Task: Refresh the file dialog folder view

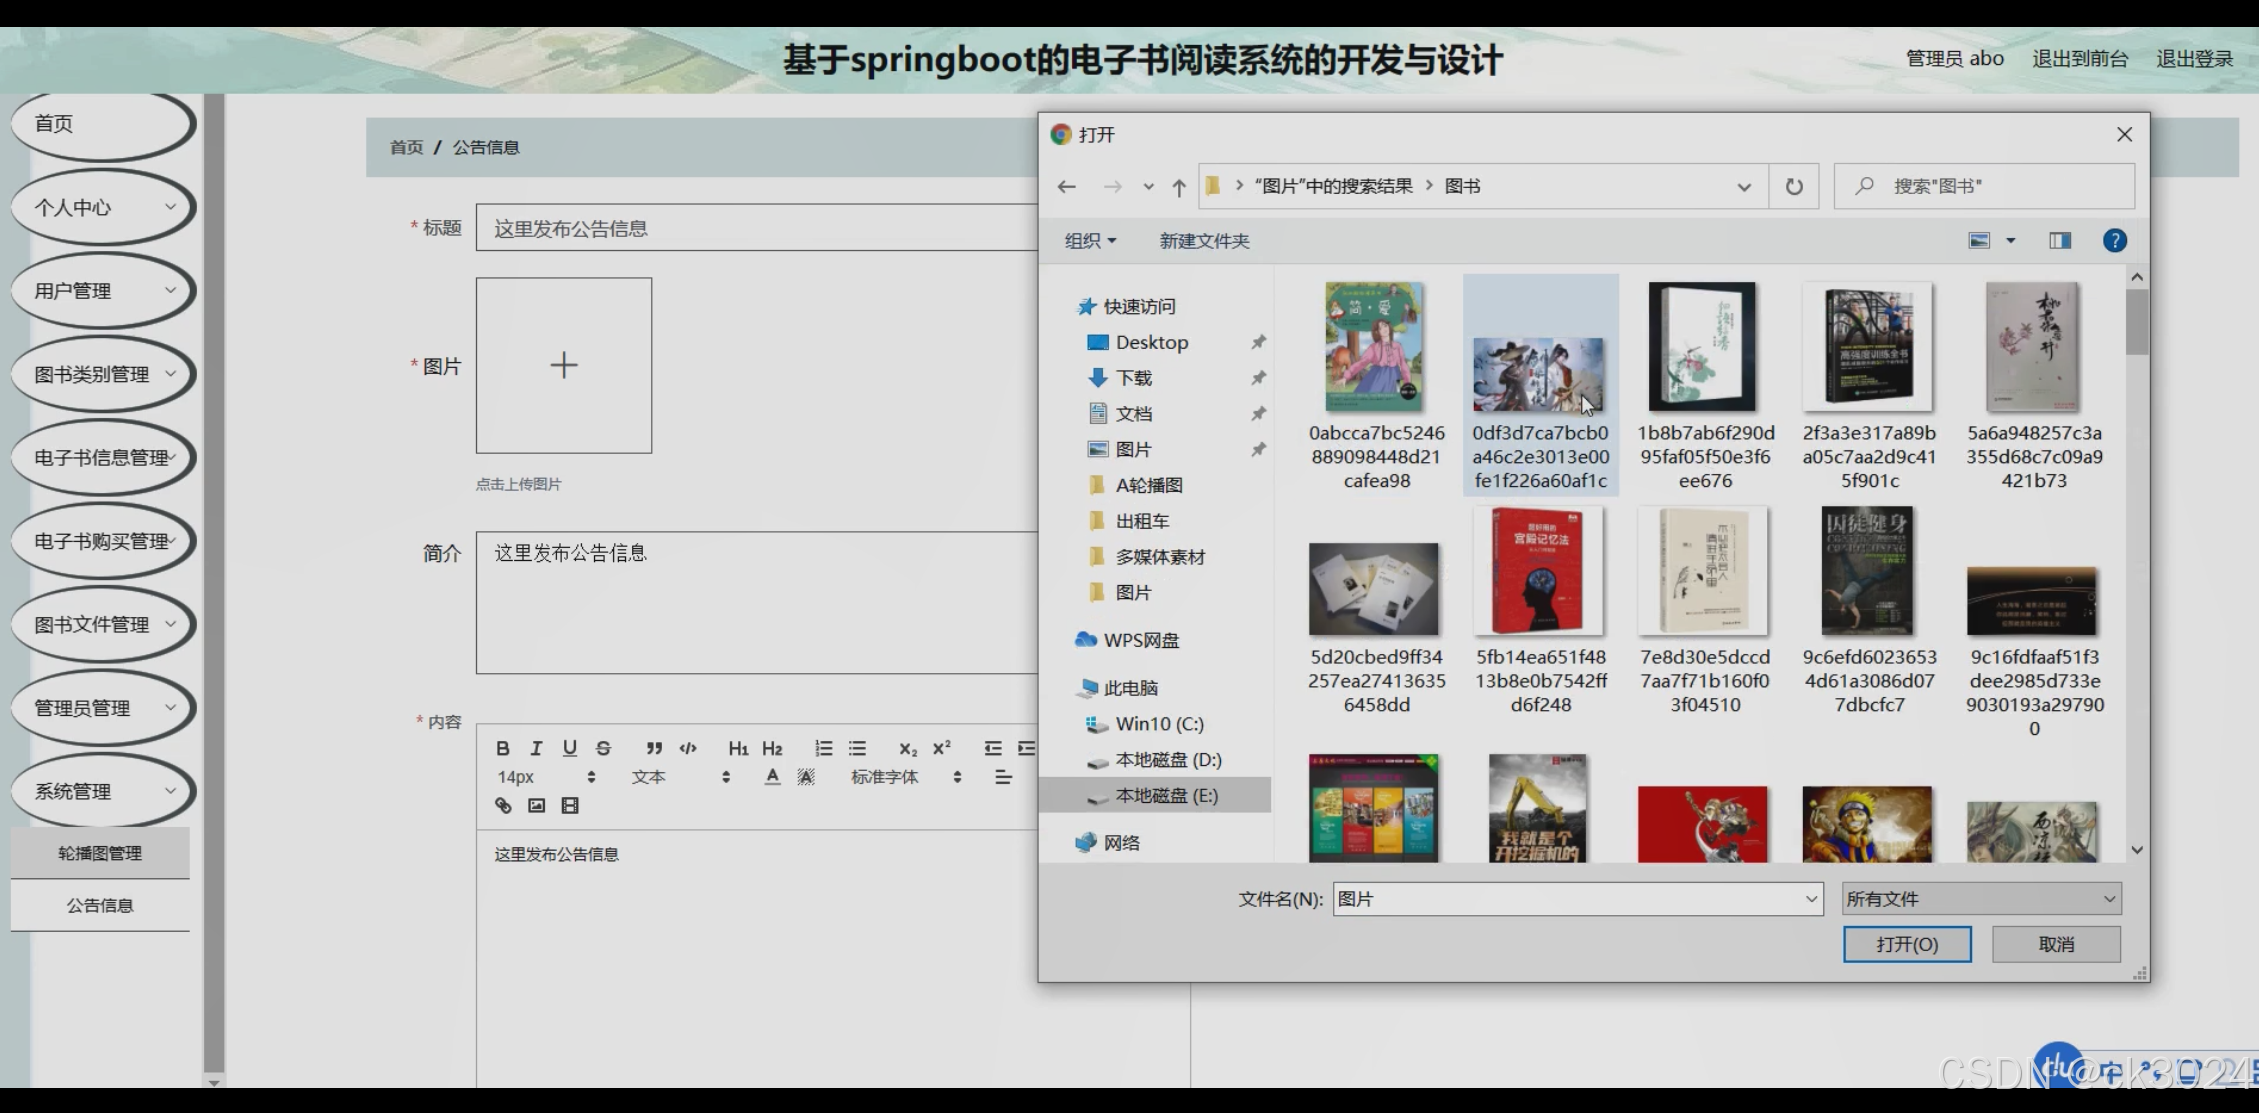Action: tap(1794, 186)
